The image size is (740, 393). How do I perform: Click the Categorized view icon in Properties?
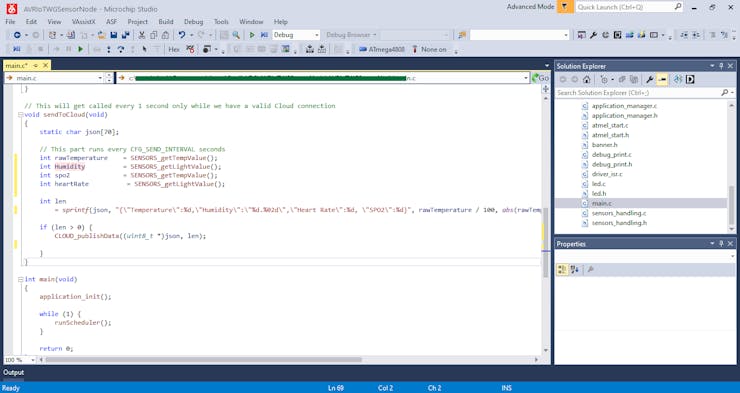(562, 269)
